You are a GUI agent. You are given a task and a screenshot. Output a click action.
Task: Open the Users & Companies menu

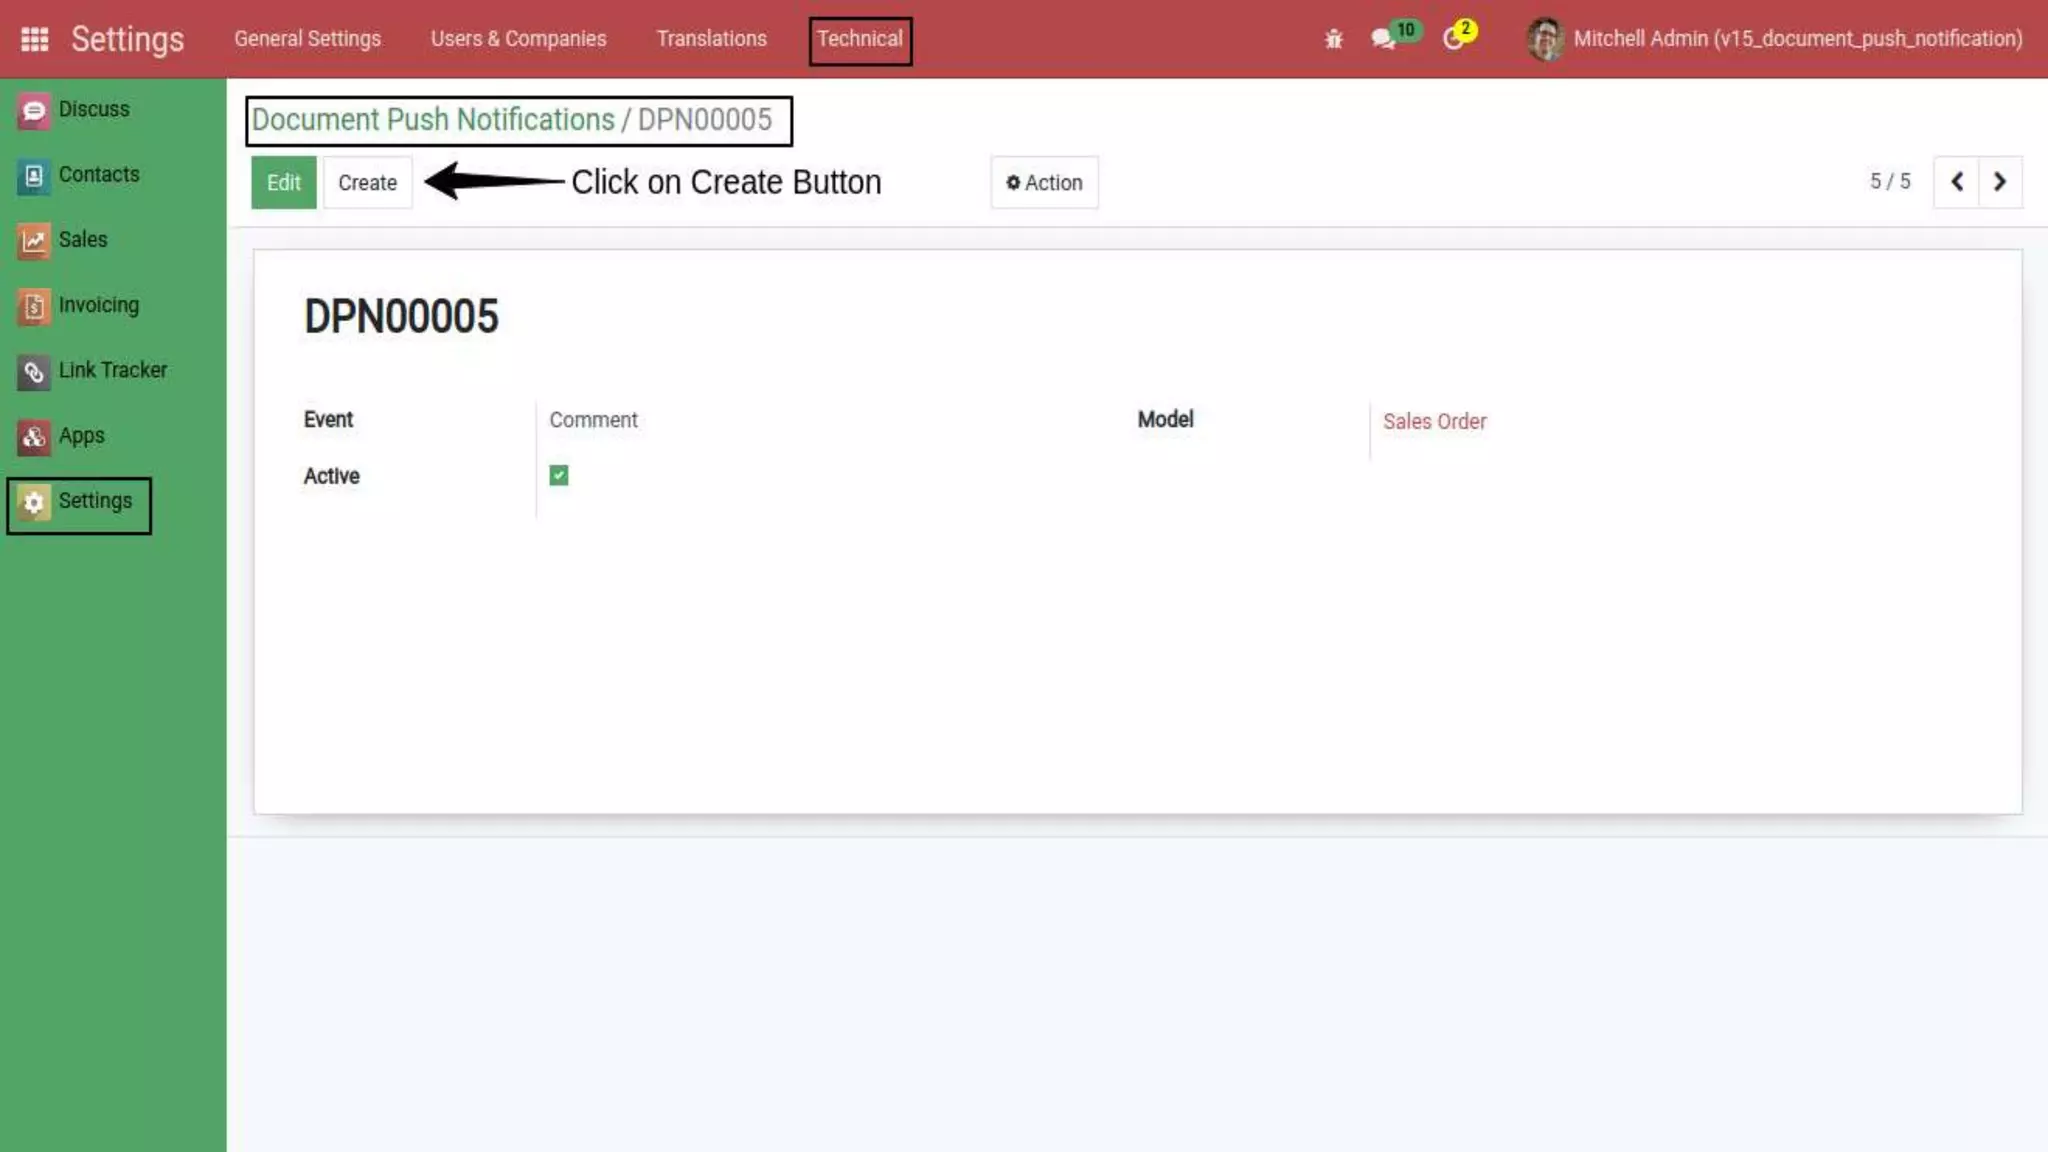(518, 39)
